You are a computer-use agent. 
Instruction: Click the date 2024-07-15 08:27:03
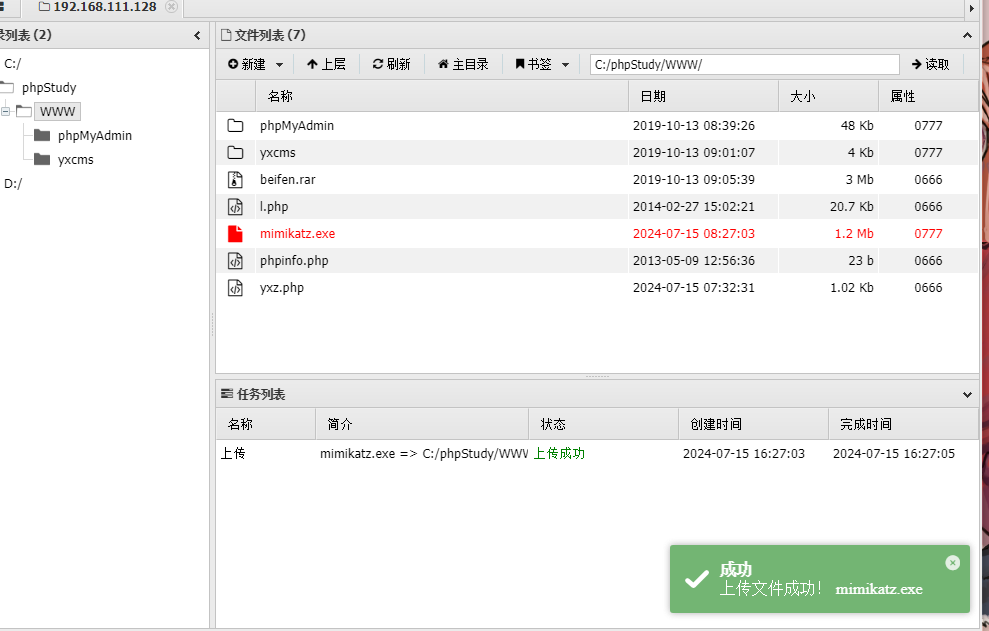(694, 233)
